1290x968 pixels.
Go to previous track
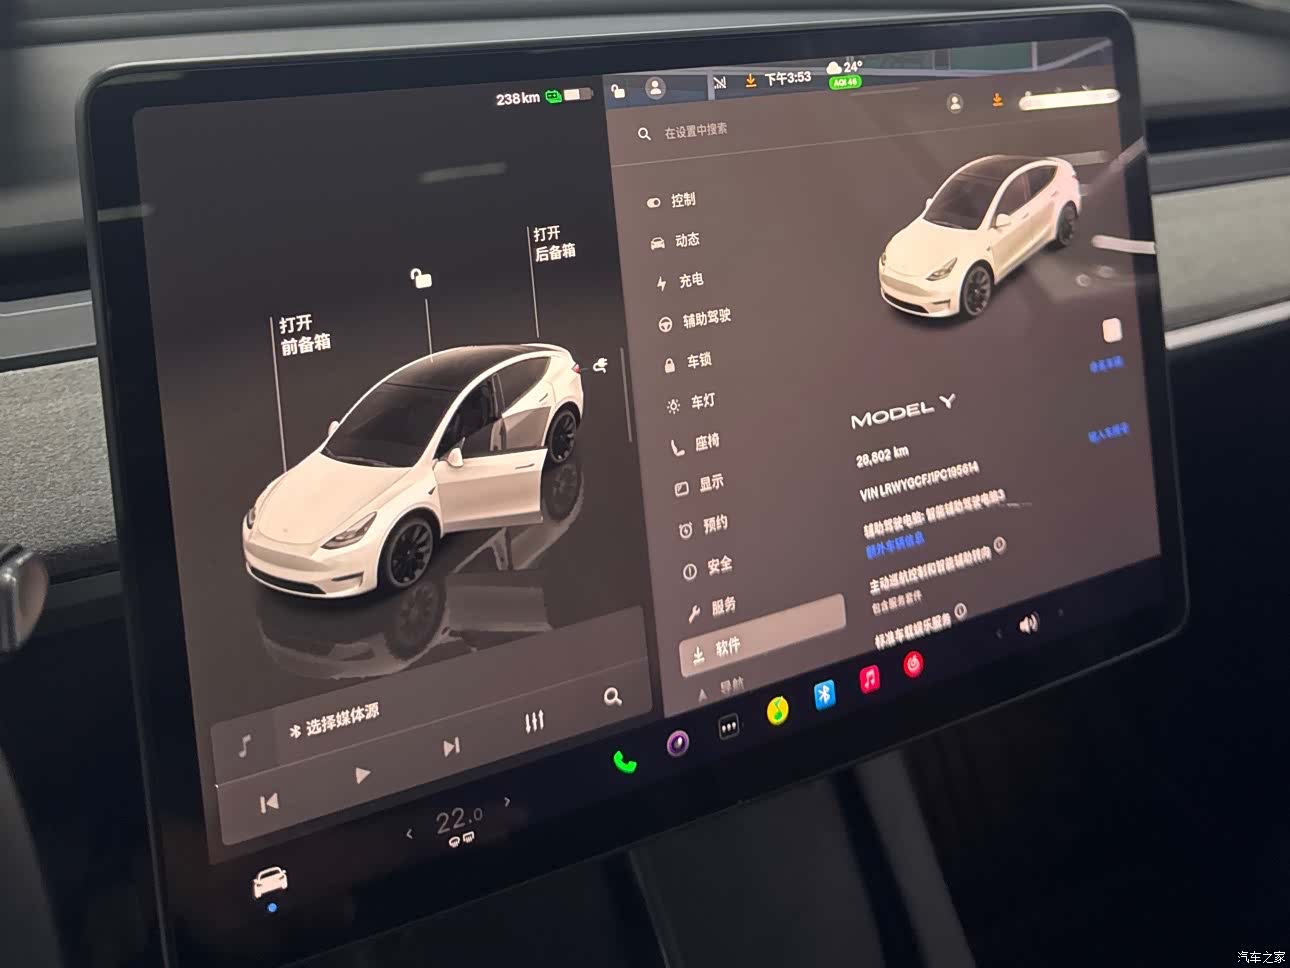[x=268, y=802]
